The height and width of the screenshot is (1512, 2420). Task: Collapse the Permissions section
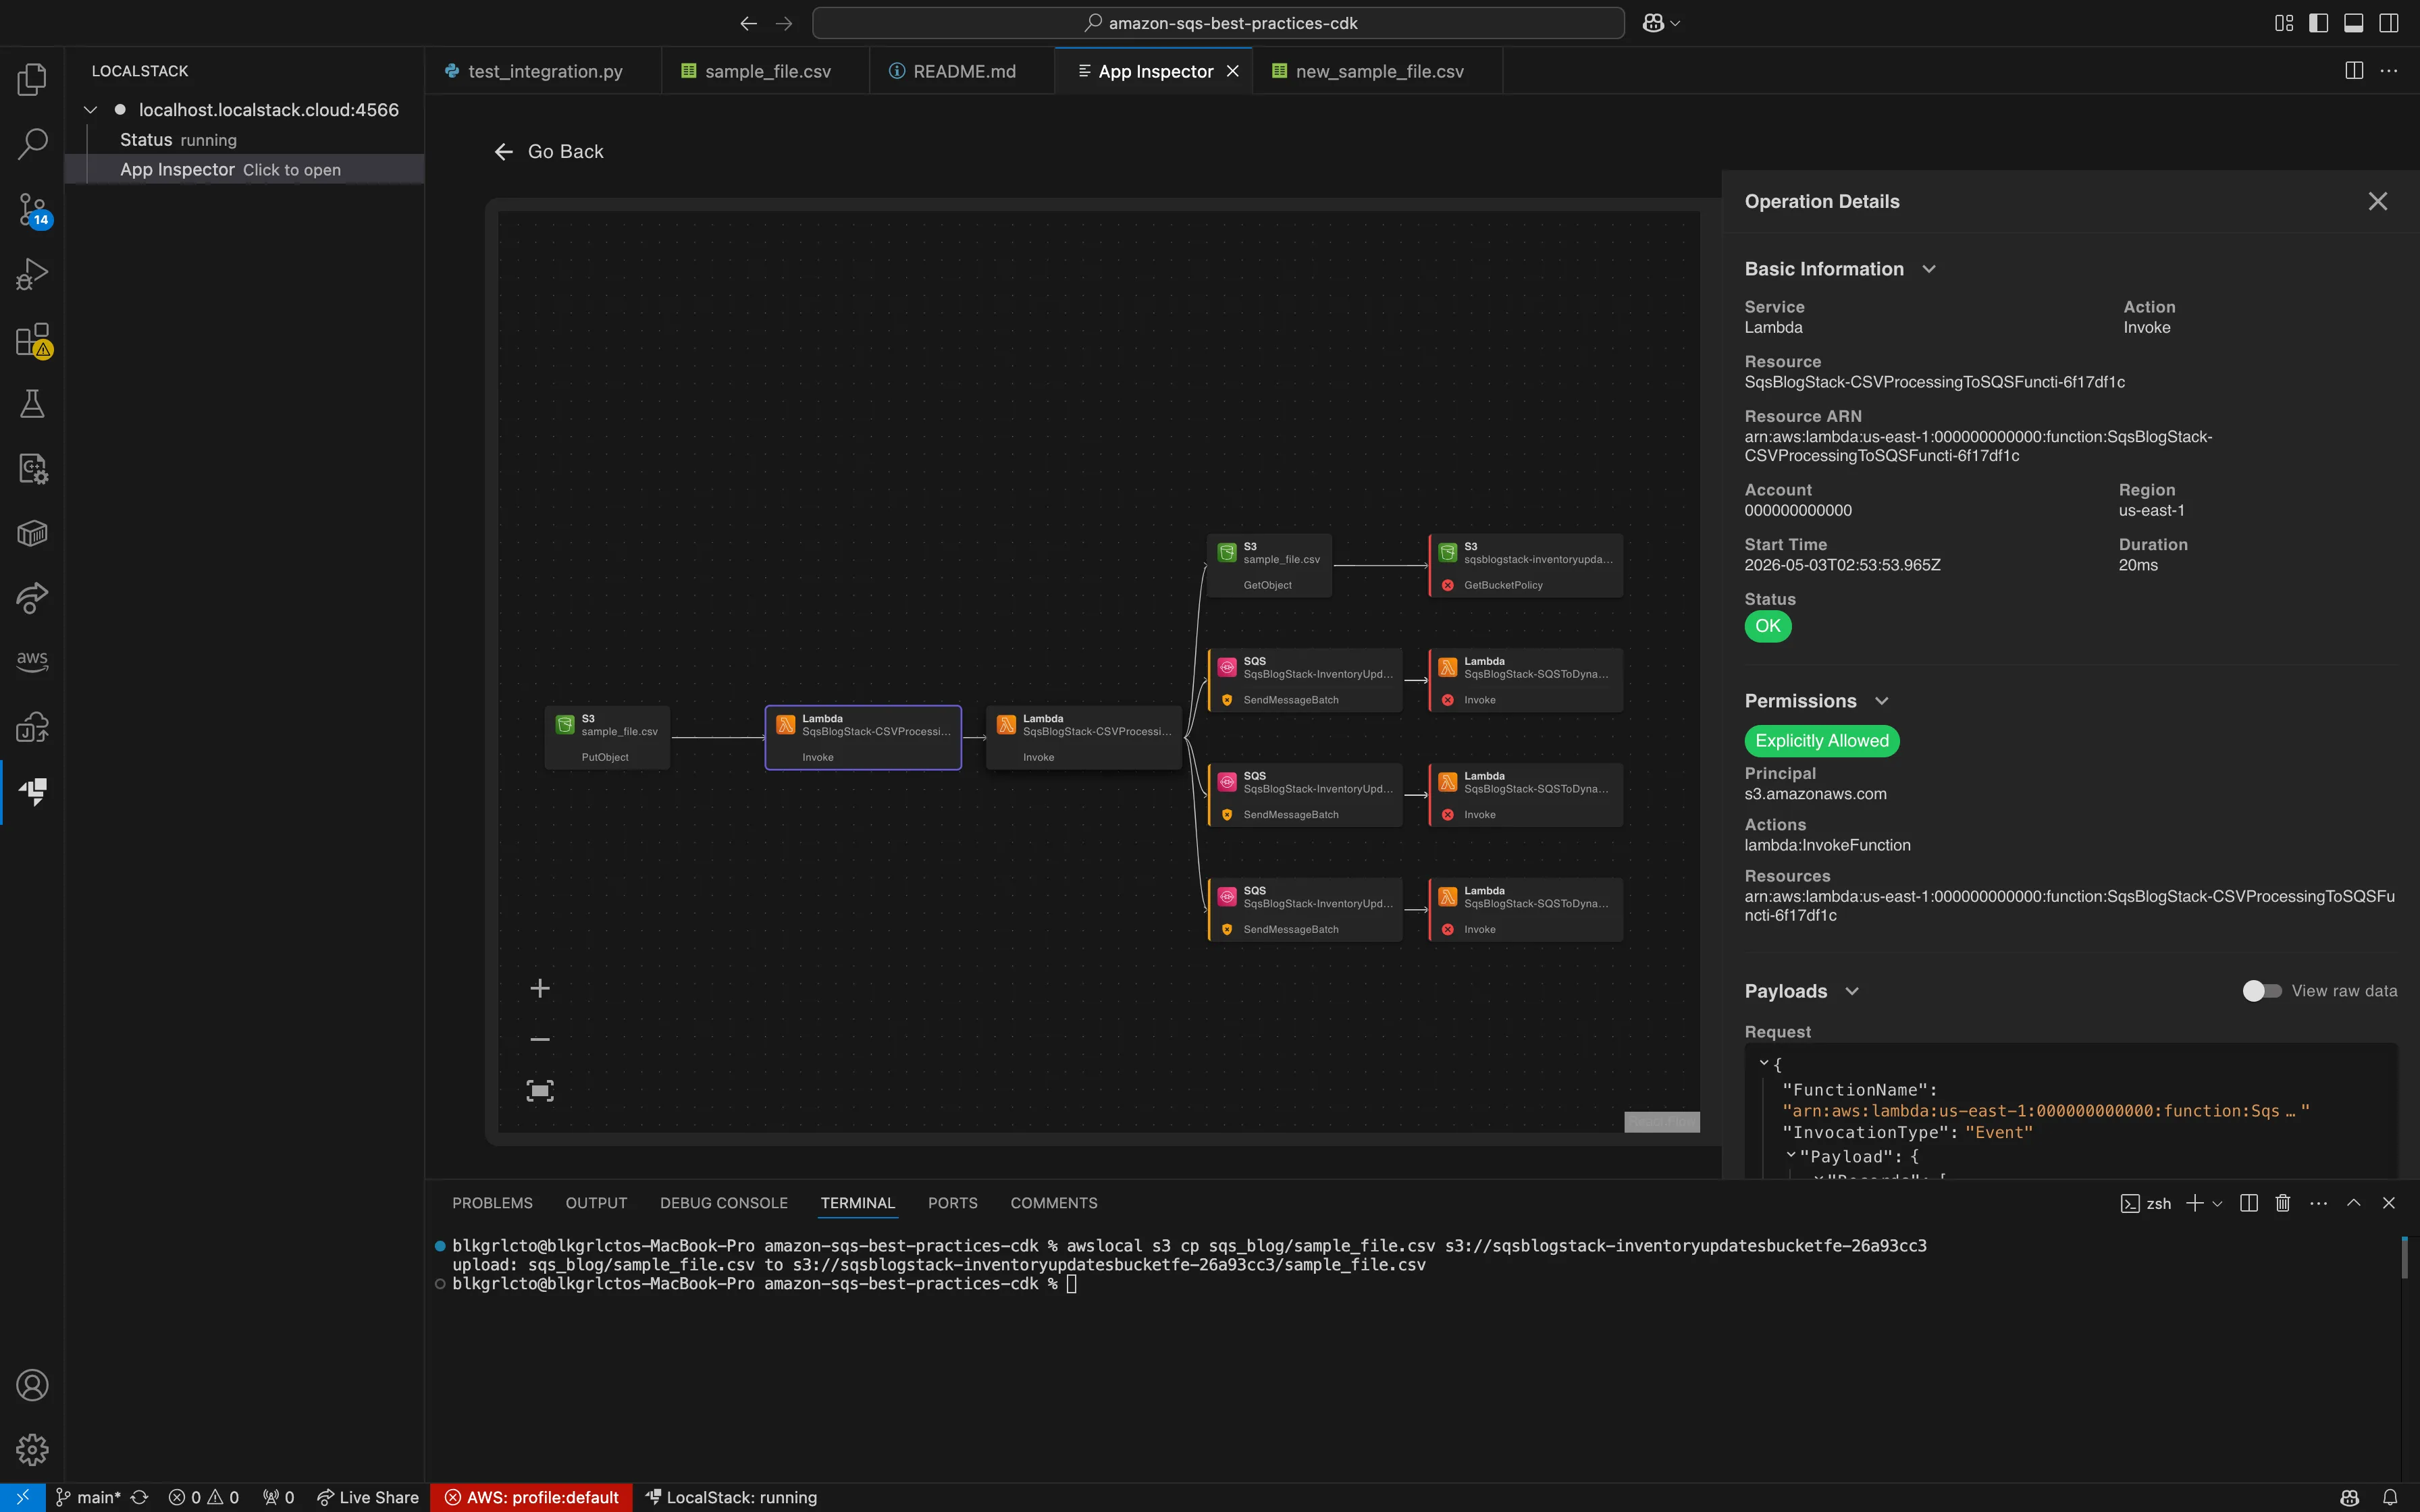pyautogui.click(x=1882, y=701)
